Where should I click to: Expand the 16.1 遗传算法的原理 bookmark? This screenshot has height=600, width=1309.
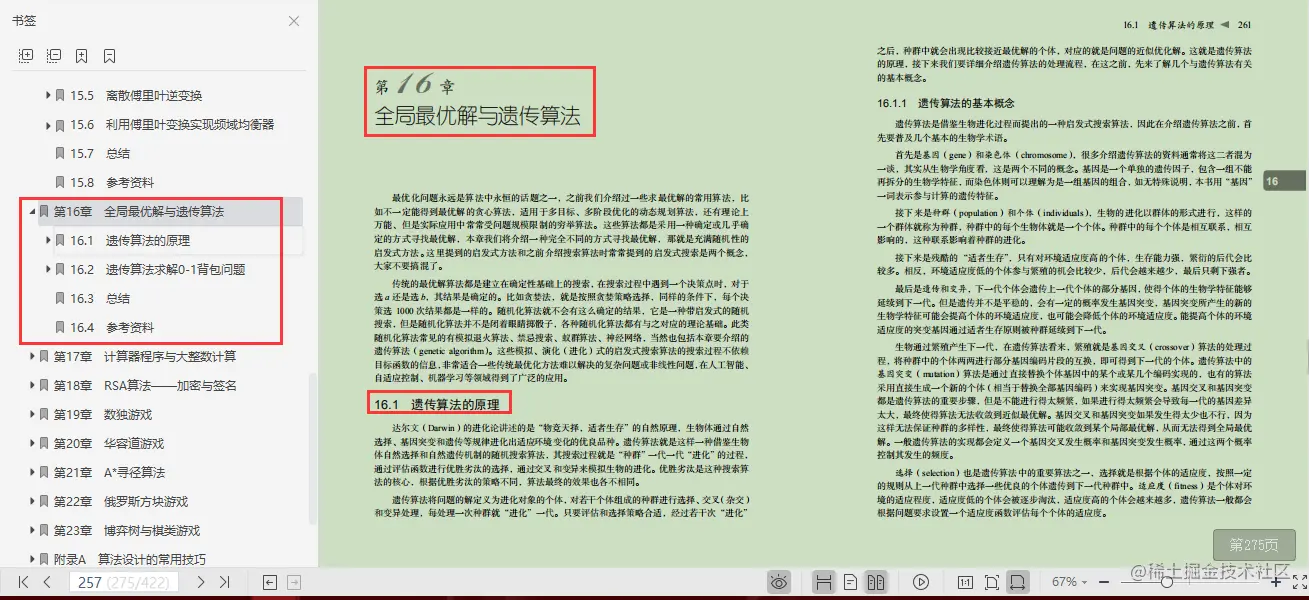coord(48,240)
